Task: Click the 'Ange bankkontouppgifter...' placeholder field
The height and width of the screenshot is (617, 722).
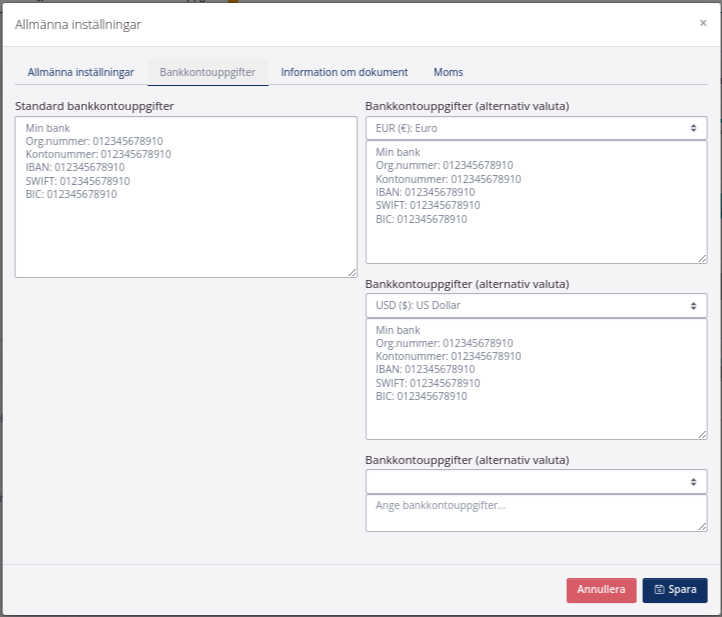Action: click(x=536, y=512)
